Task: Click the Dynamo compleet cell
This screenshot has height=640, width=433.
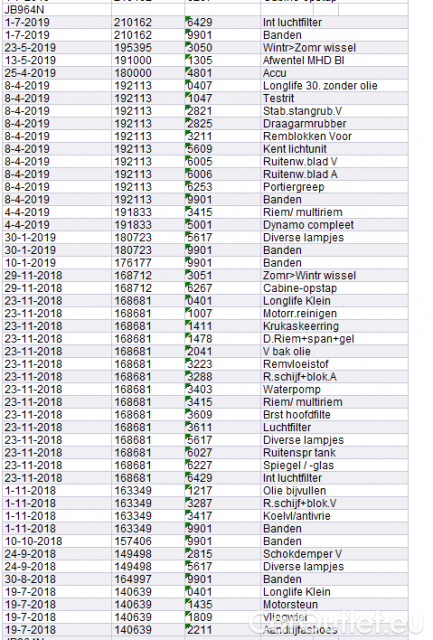Action: [x=334, y=225]
